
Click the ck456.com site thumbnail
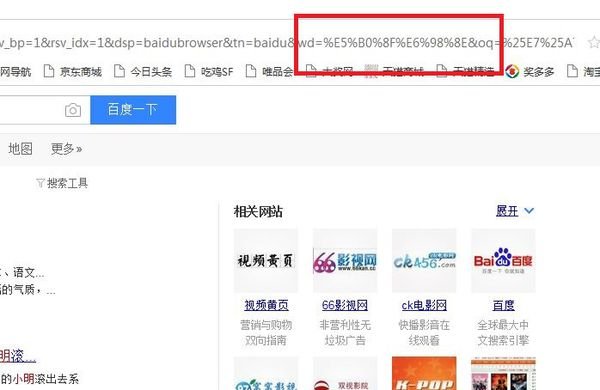pyautogui.click(x=424, y=261)
